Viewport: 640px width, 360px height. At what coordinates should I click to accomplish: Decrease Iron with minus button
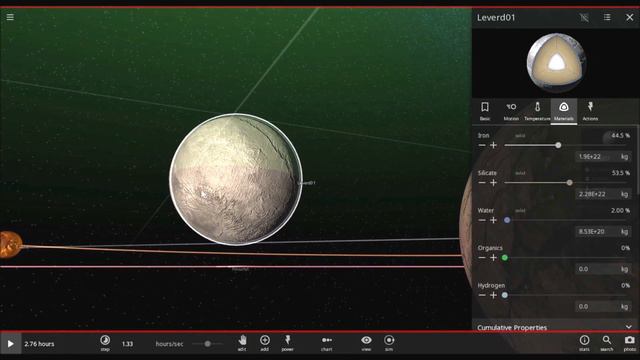point(482,145)
